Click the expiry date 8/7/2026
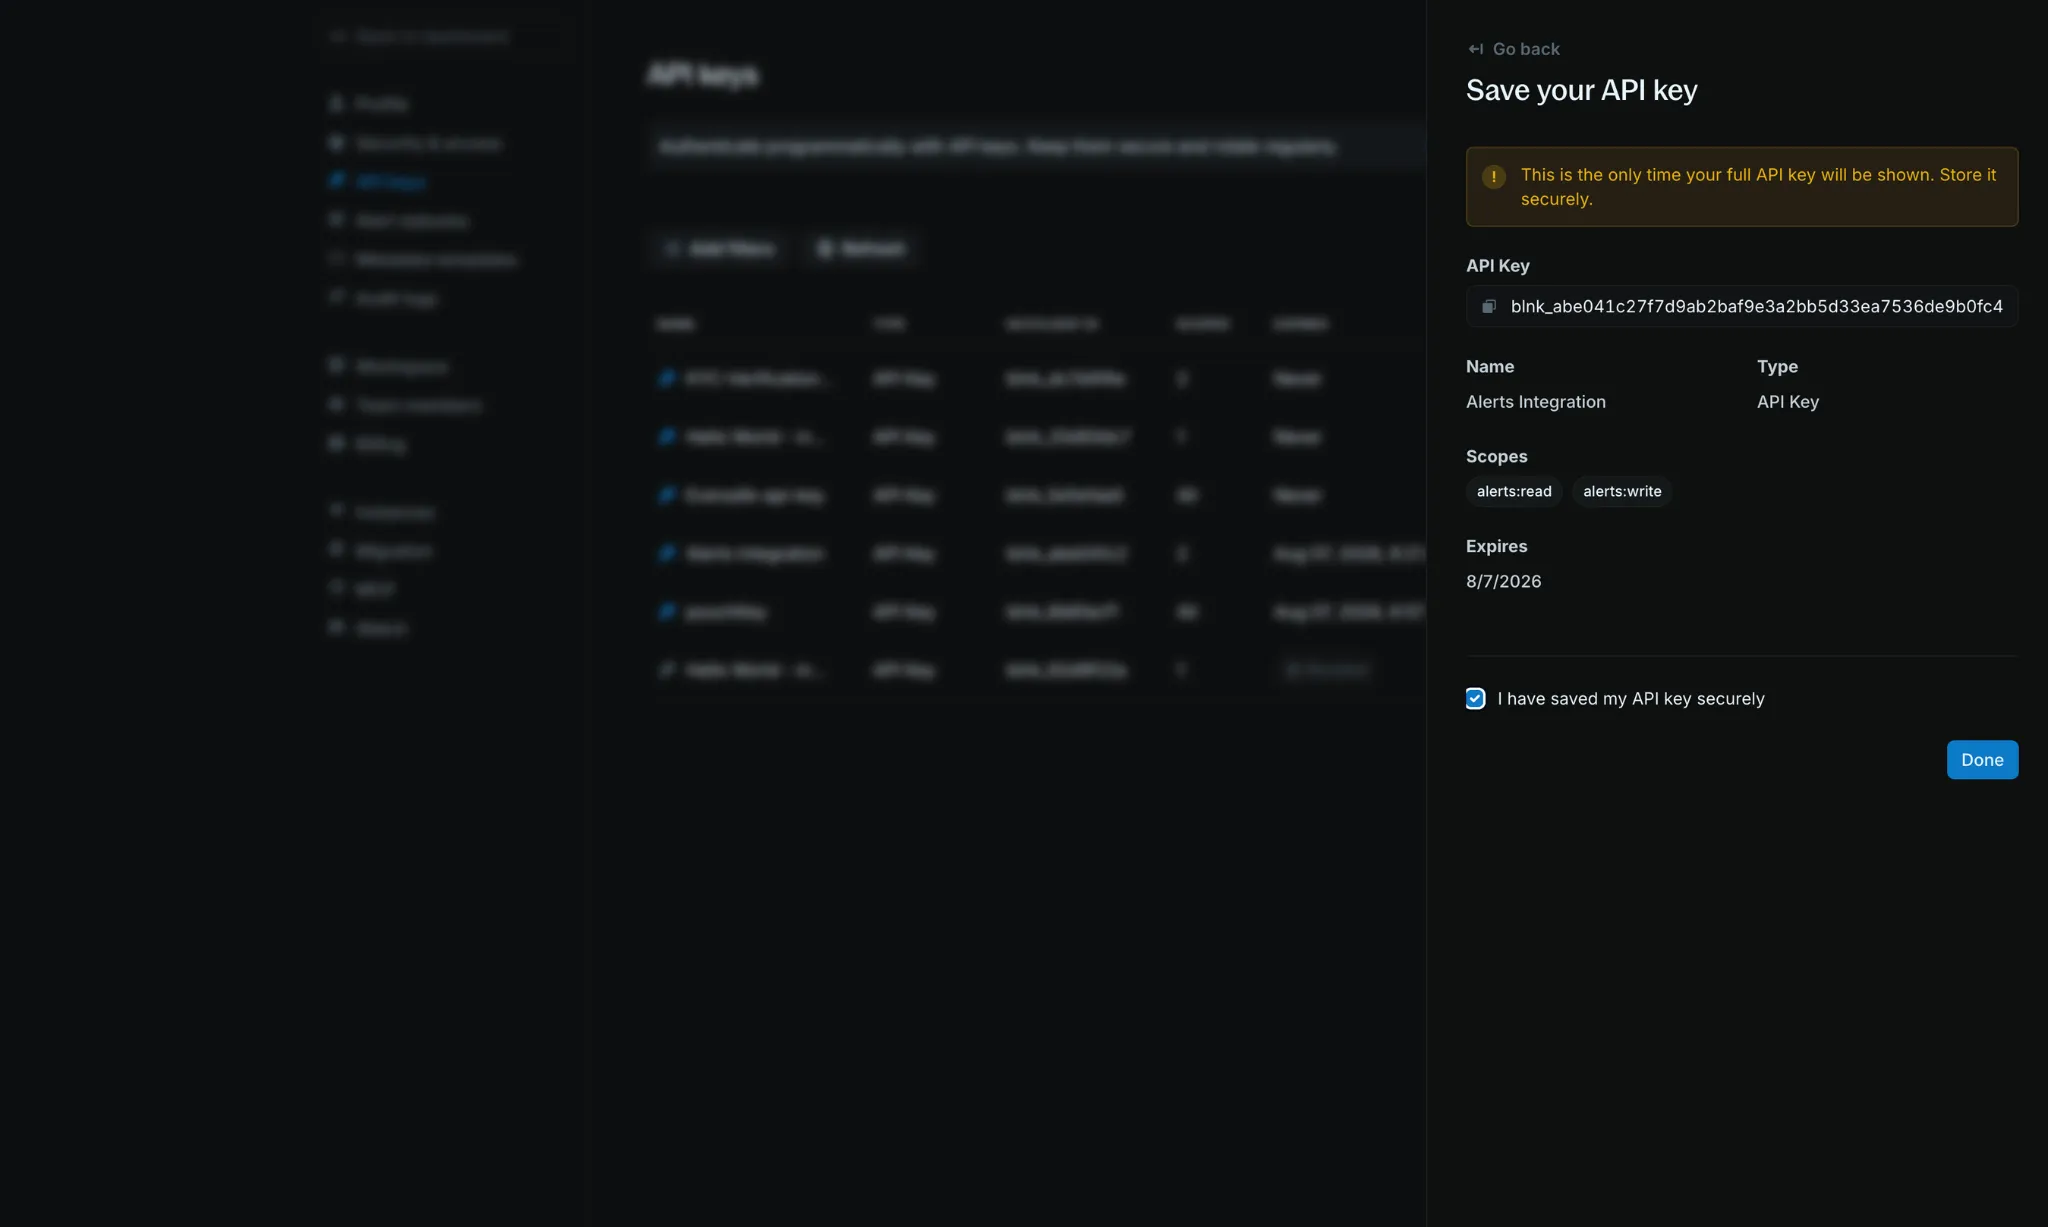Image resolution: width=2048 pixels, height=1227 pixels. [x=1503, y=581]
